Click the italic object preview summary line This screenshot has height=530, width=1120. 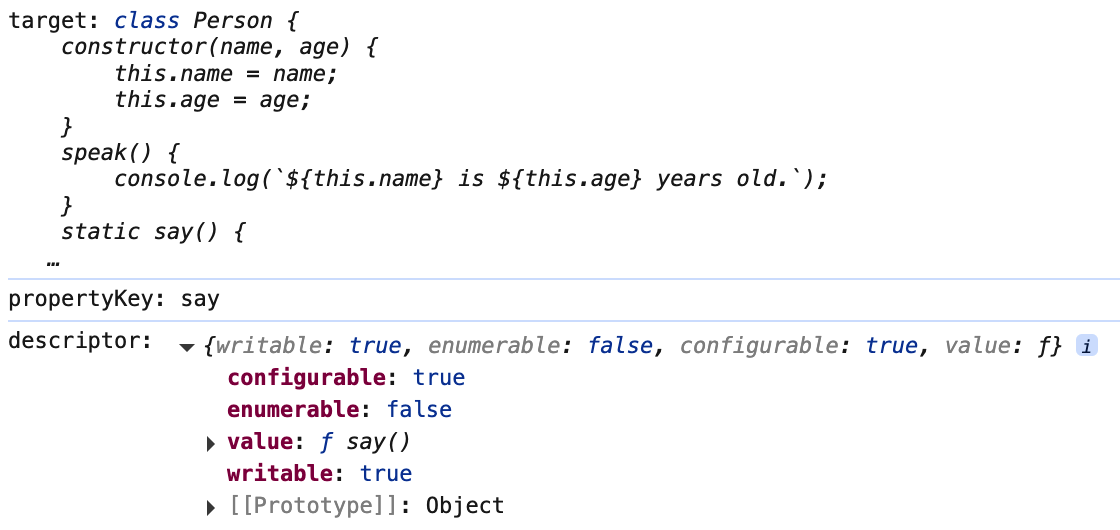pos(632,346)
